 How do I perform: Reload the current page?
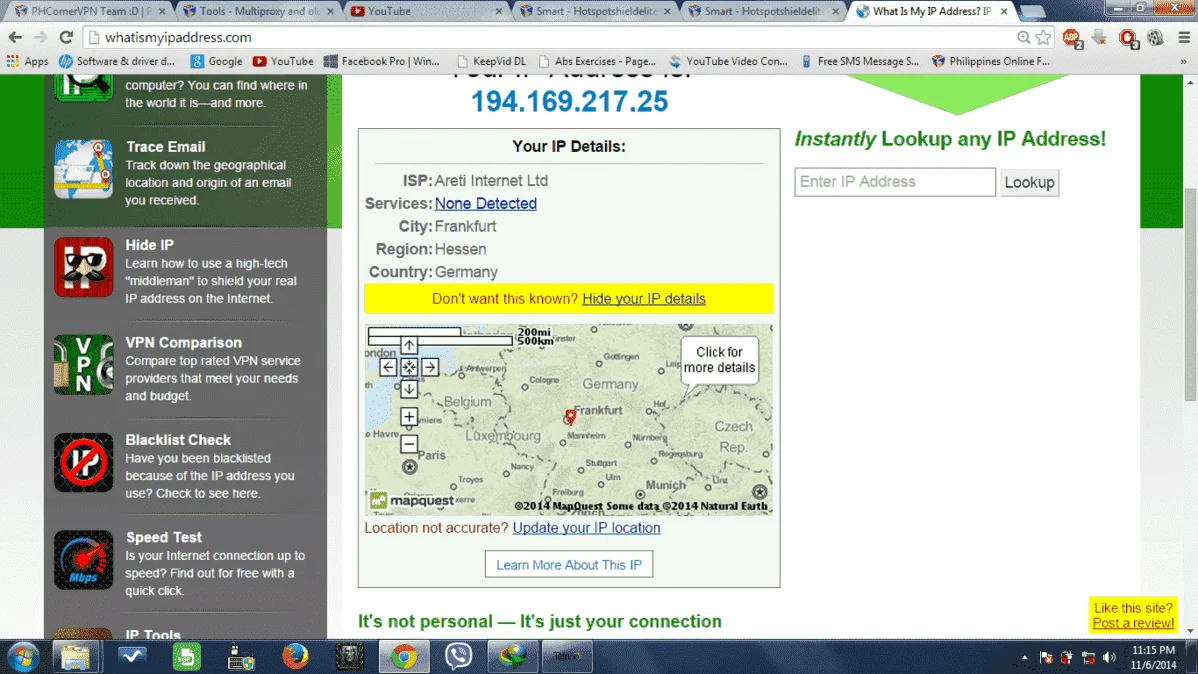click(66, 37)
